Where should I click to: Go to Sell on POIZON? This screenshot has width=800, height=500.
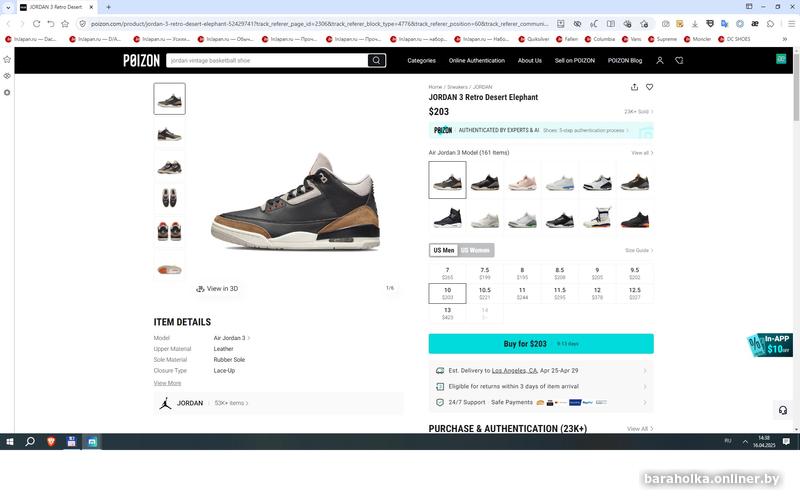coord(574,60)
